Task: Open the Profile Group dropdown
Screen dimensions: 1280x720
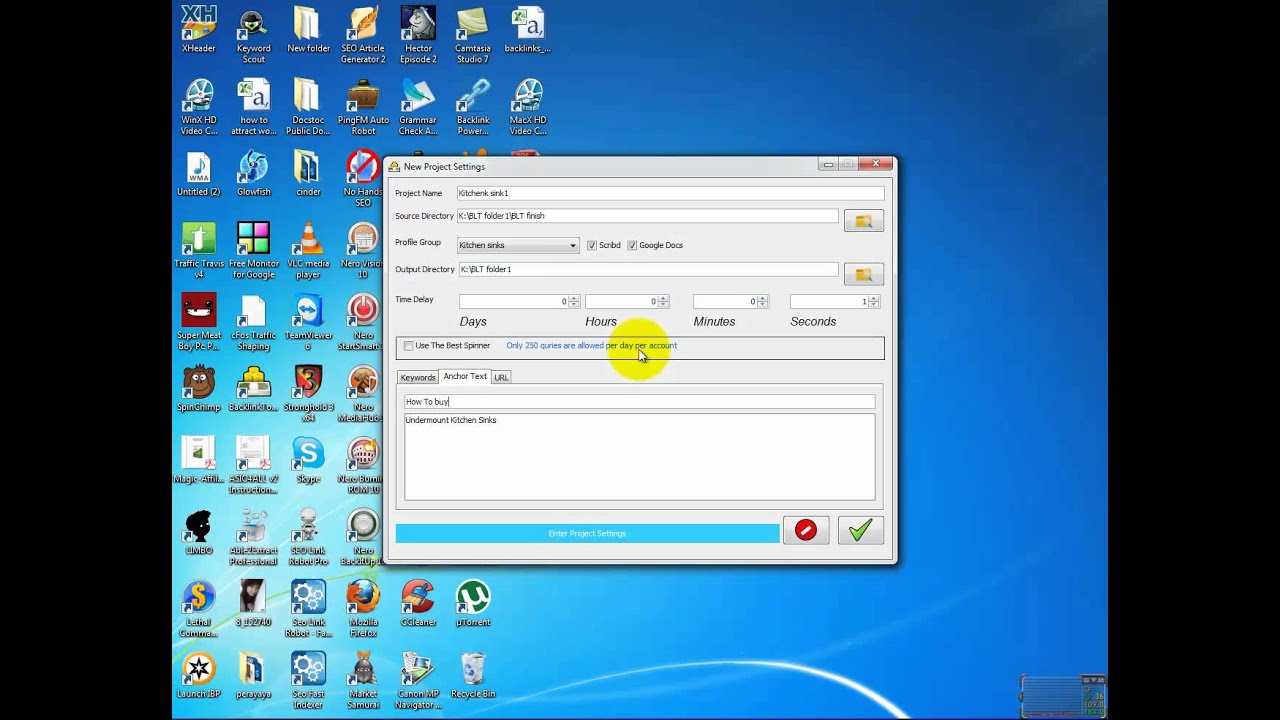Action: click(573, 245)
